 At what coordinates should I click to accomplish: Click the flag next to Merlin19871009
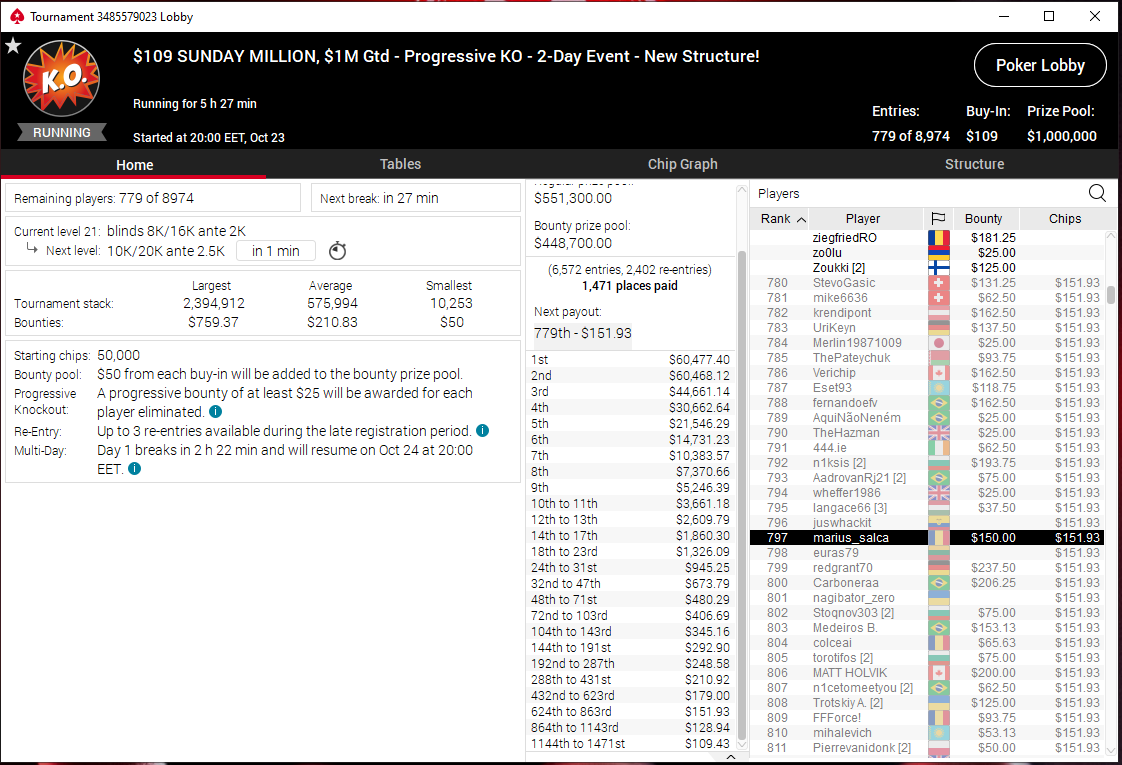click(939, 343)
